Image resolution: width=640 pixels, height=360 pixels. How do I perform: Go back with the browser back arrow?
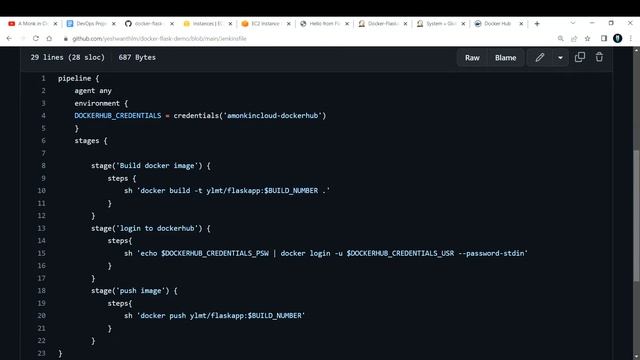point(9,38)
